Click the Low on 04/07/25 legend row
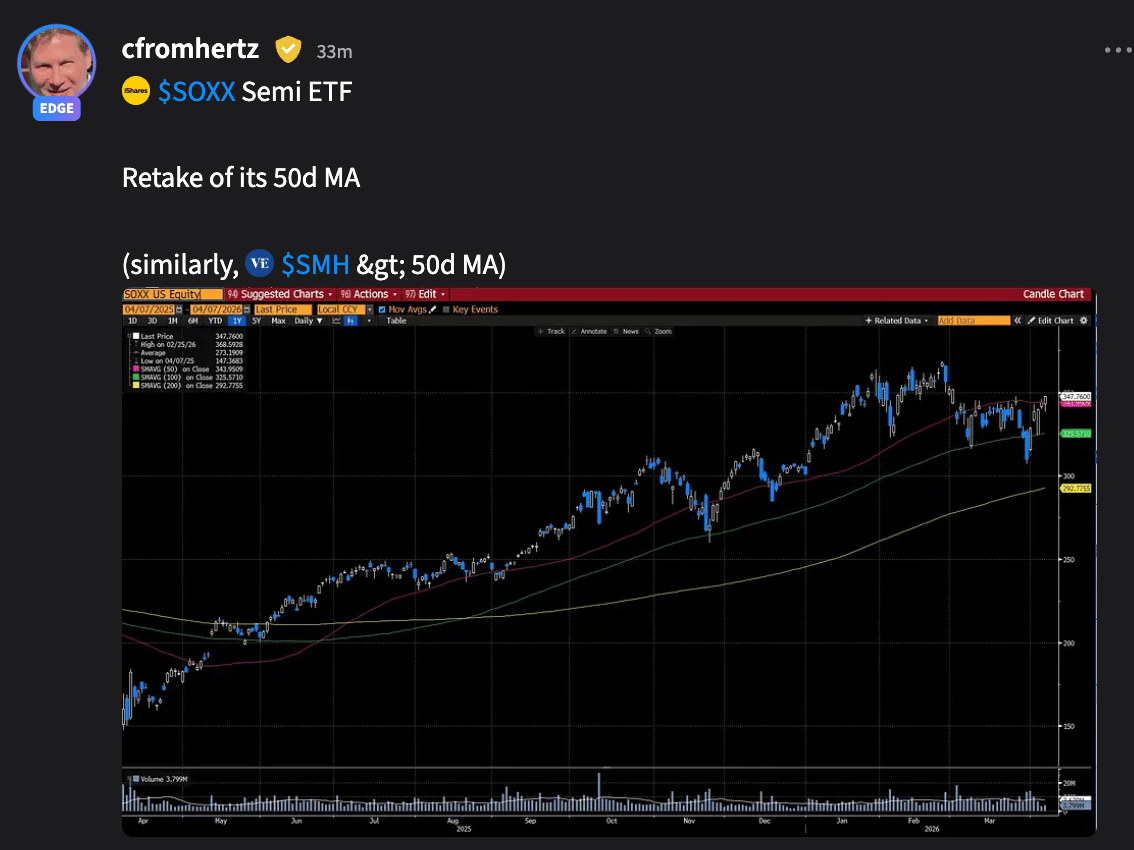This screenshot has width=1134, height=850. coord(188,361)
